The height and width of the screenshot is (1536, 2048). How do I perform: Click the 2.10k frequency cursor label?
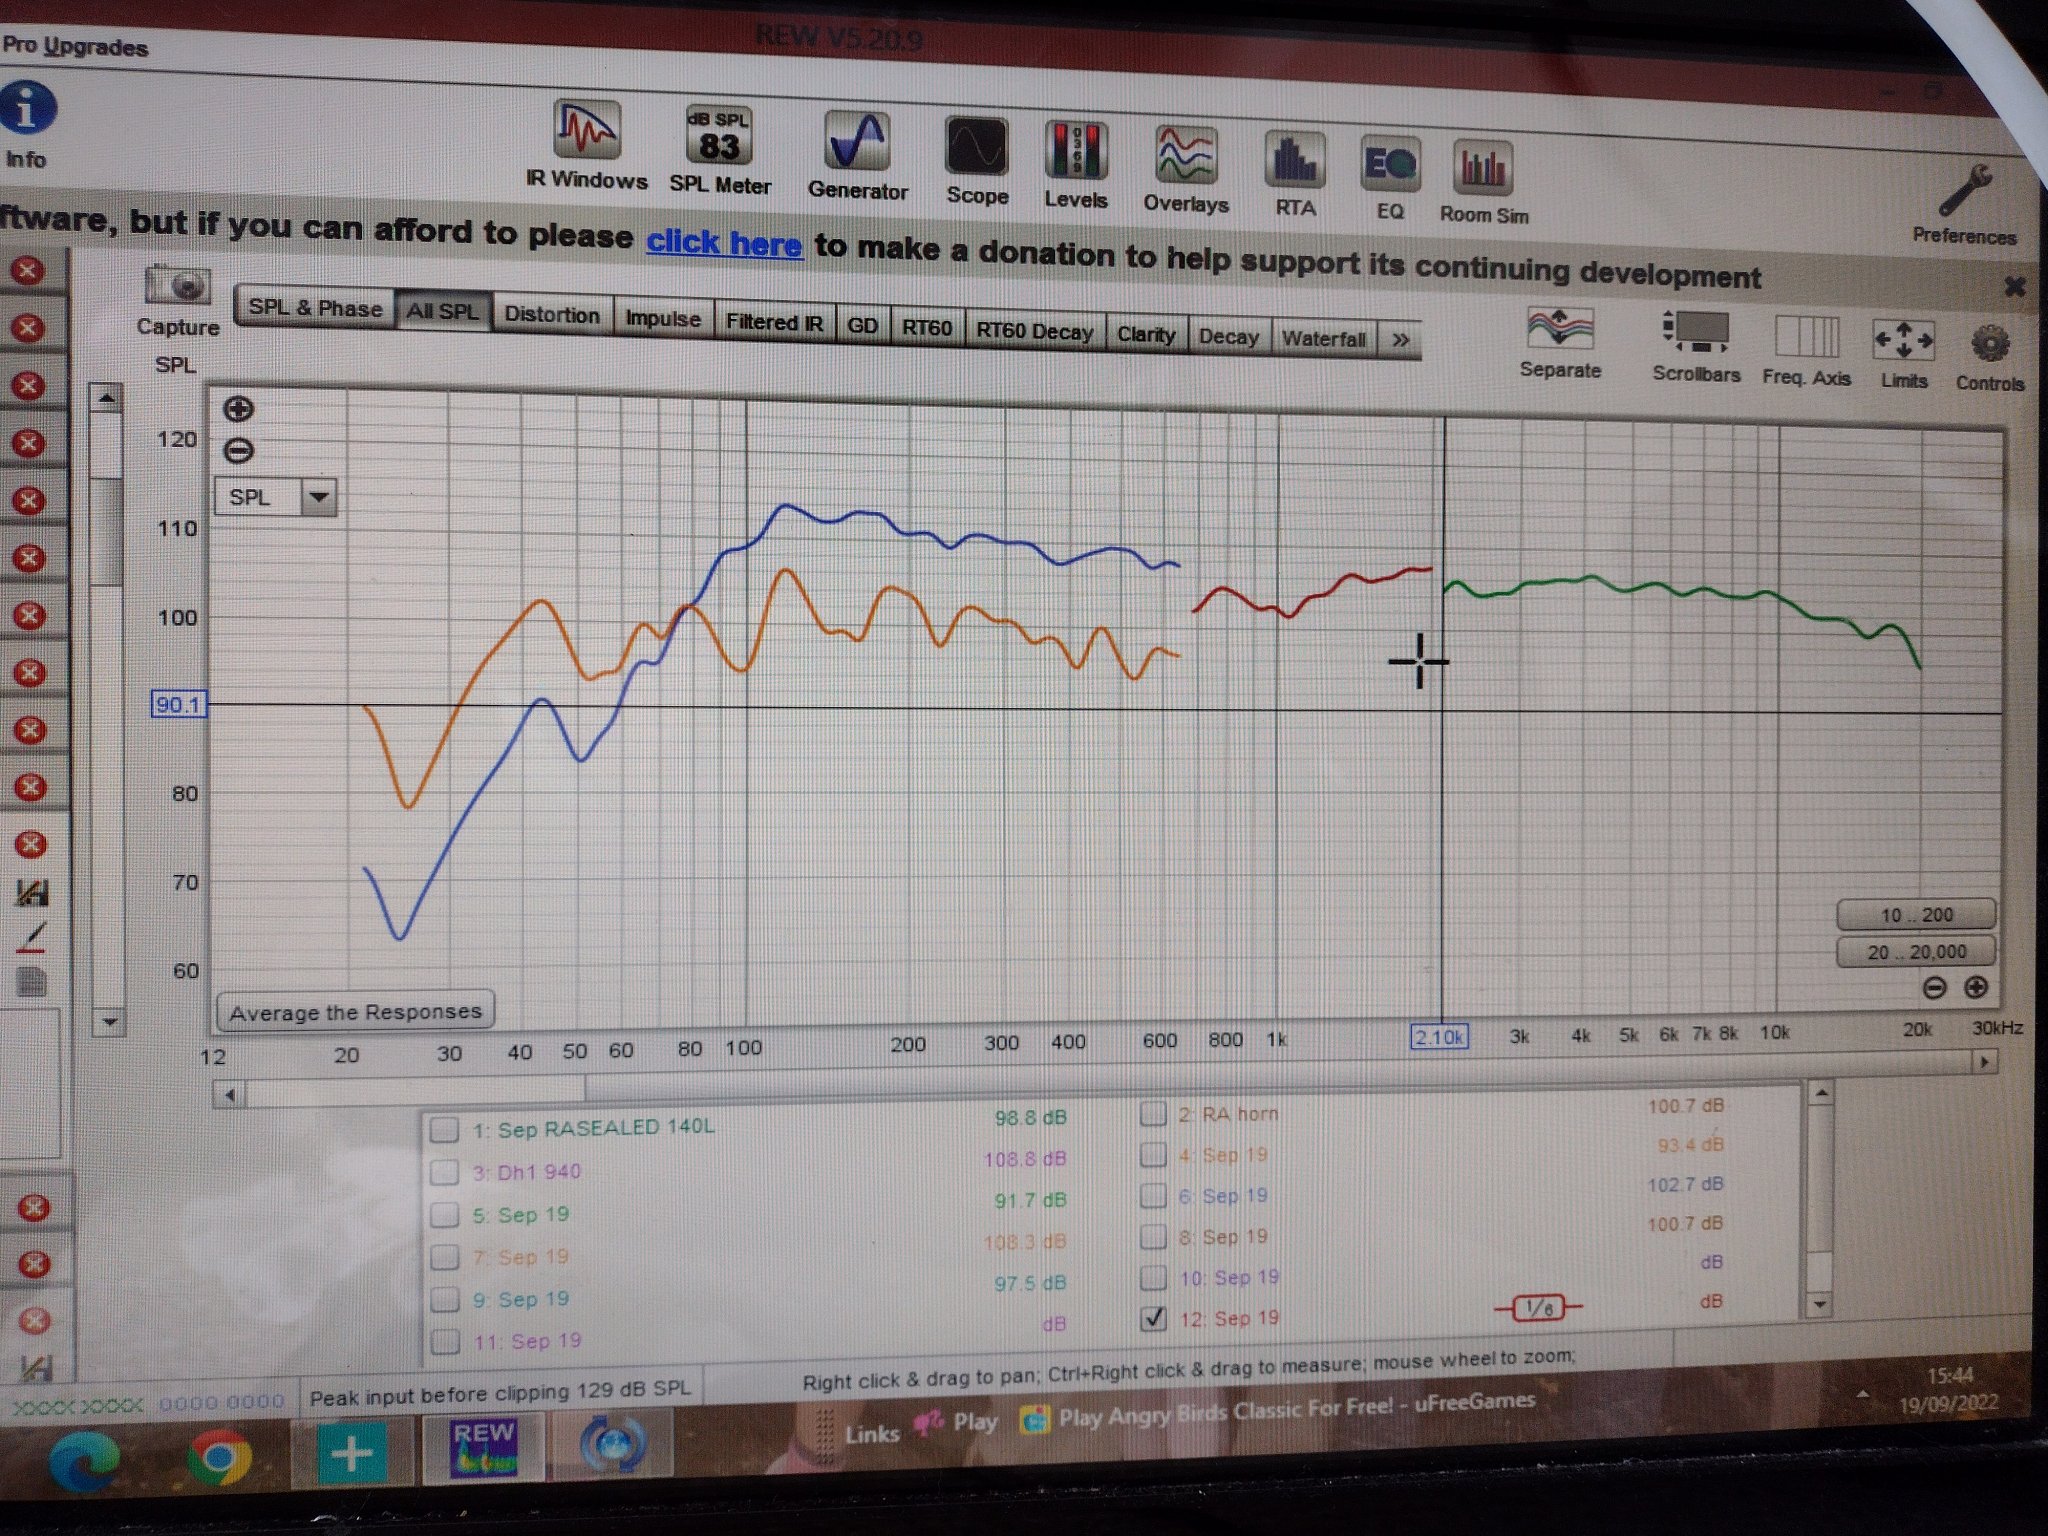[1439, 1037]
